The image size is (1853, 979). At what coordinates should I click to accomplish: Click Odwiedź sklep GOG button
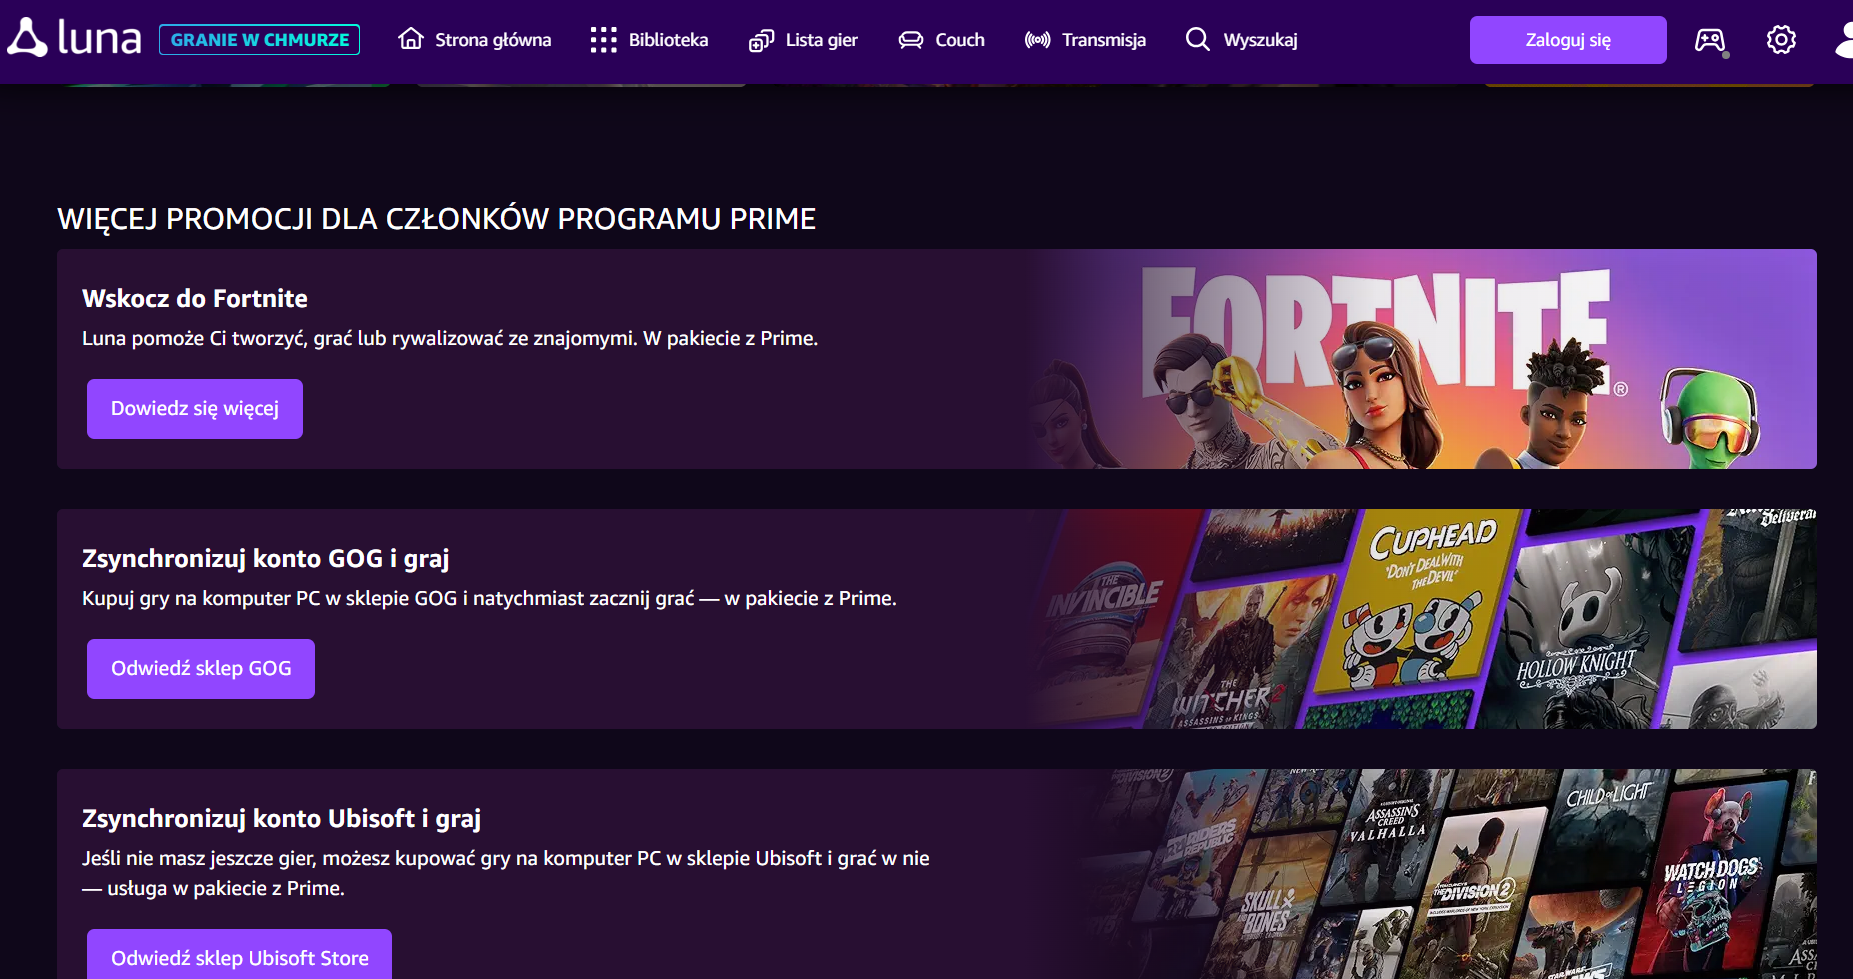pyautogui.click(x=201, y=669)
